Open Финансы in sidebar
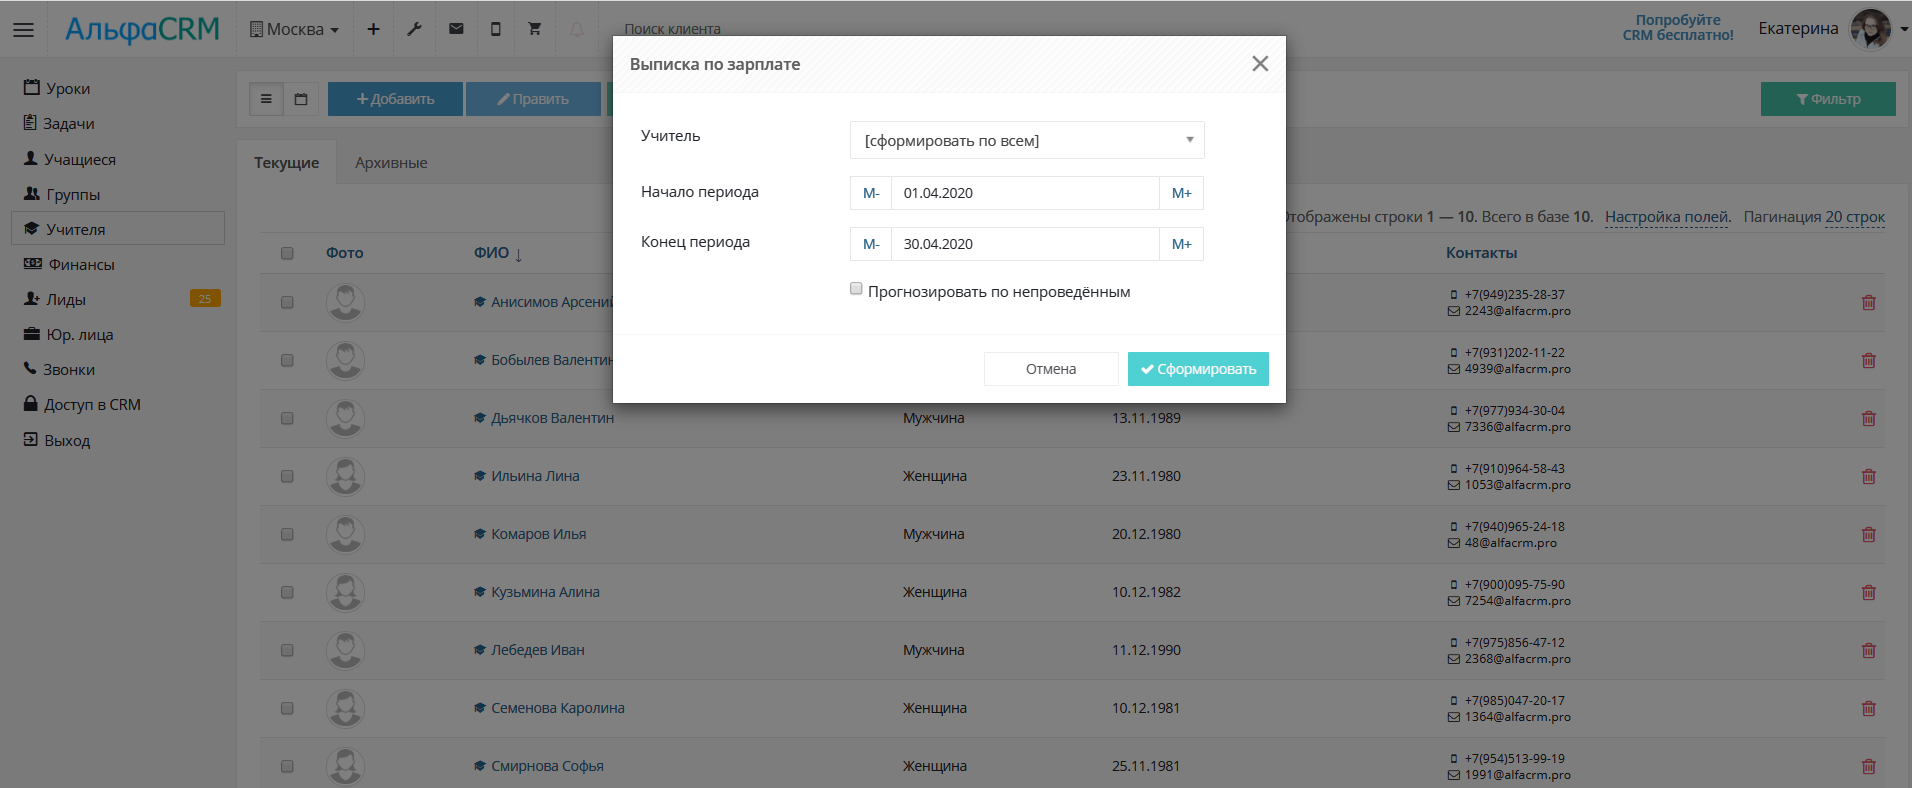1912x788 pixels. (118, 264)
